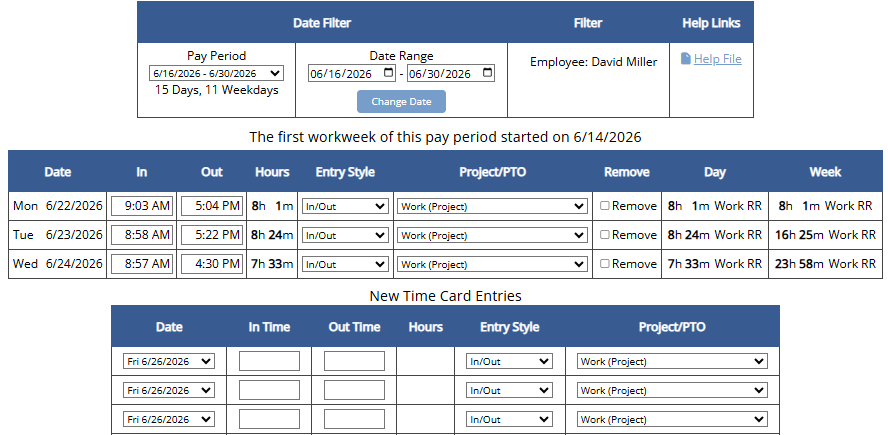Open the Help File document icon
This screenshot has height=435, width=888.
[x=685, y=59]
